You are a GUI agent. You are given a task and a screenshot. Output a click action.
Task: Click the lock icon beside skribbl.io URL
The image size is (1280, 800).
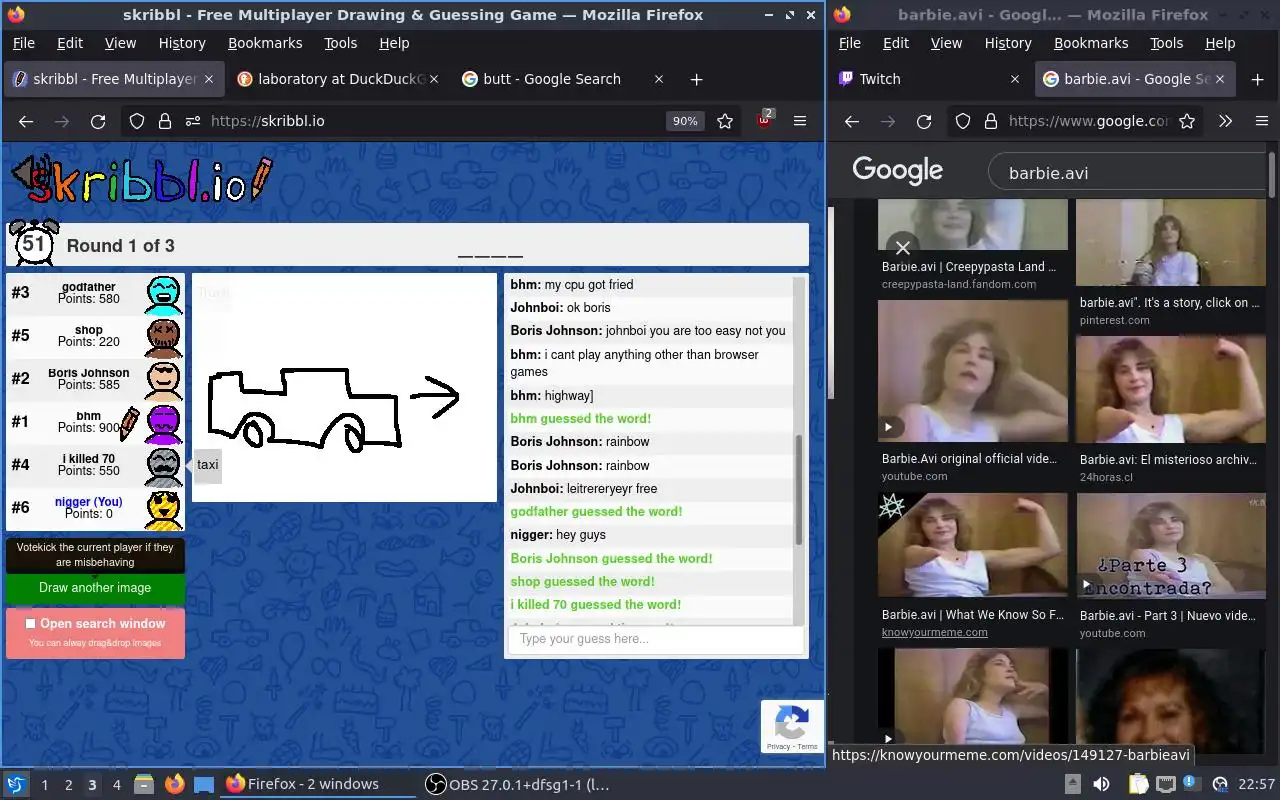click(x=164, y=121)
